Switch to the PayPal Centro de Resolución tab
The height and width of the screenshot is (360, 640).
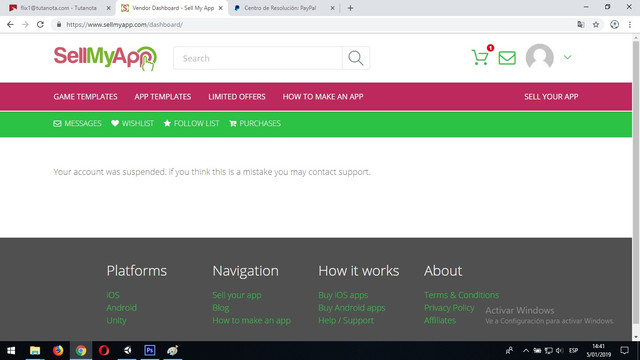pos(280,8)
